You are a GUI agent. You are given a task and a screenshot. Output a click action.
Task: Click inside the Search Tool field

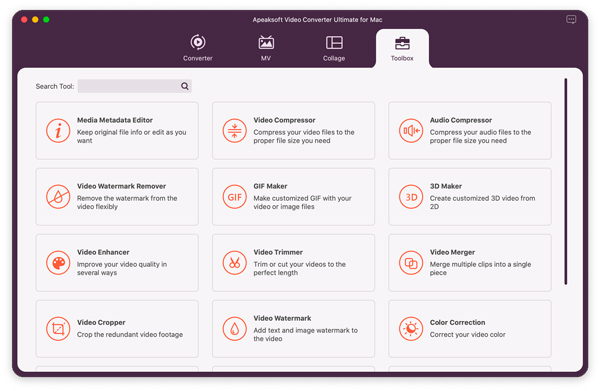(135, 86)
